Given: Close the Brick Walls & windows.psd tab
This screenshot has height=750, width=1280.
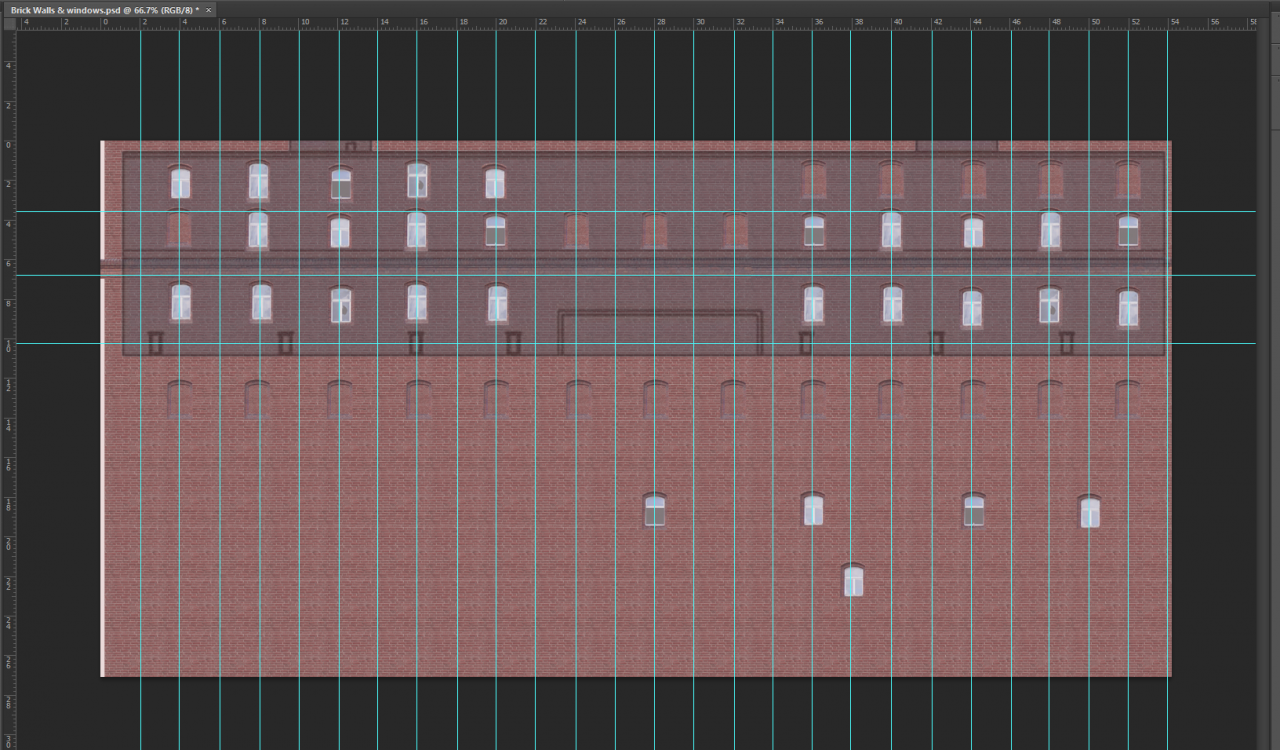Looking at the screenshot, I should pyautogui.click(x=208, y=9).
